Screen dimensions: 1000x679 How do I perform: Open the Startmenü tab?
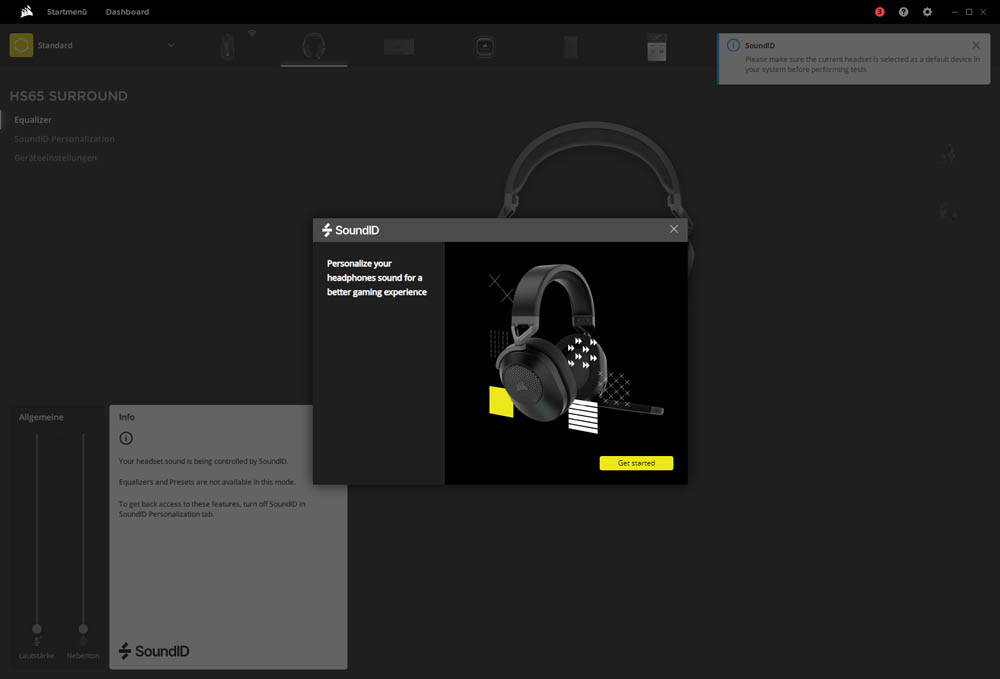(x=67, y=11)
